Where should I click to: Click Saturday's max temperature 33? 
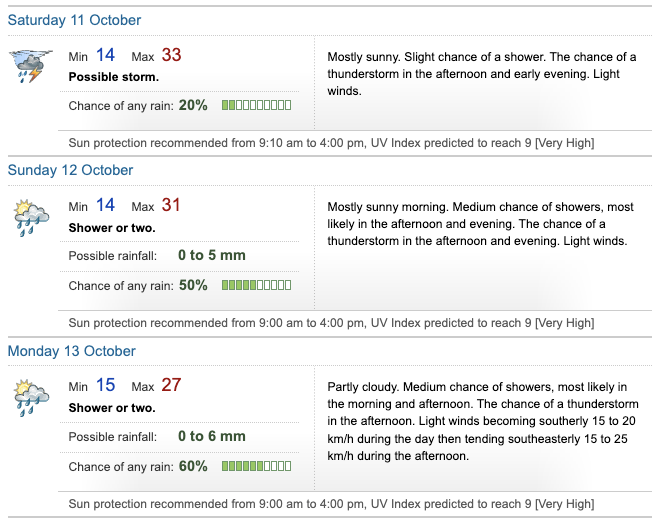tap(171, 56)
